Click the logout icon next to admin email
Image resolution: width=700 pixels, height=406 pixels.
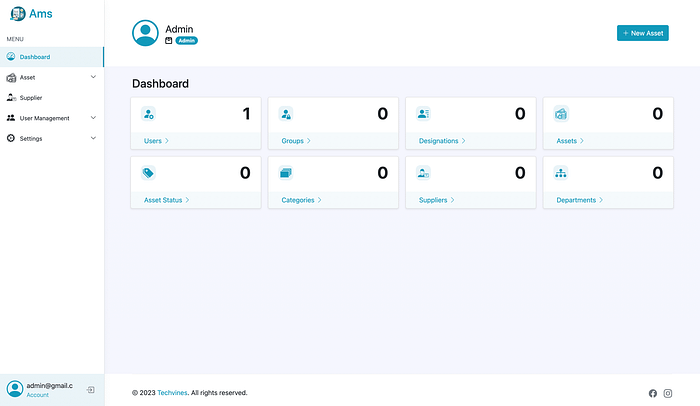click(x=91, y=390)
